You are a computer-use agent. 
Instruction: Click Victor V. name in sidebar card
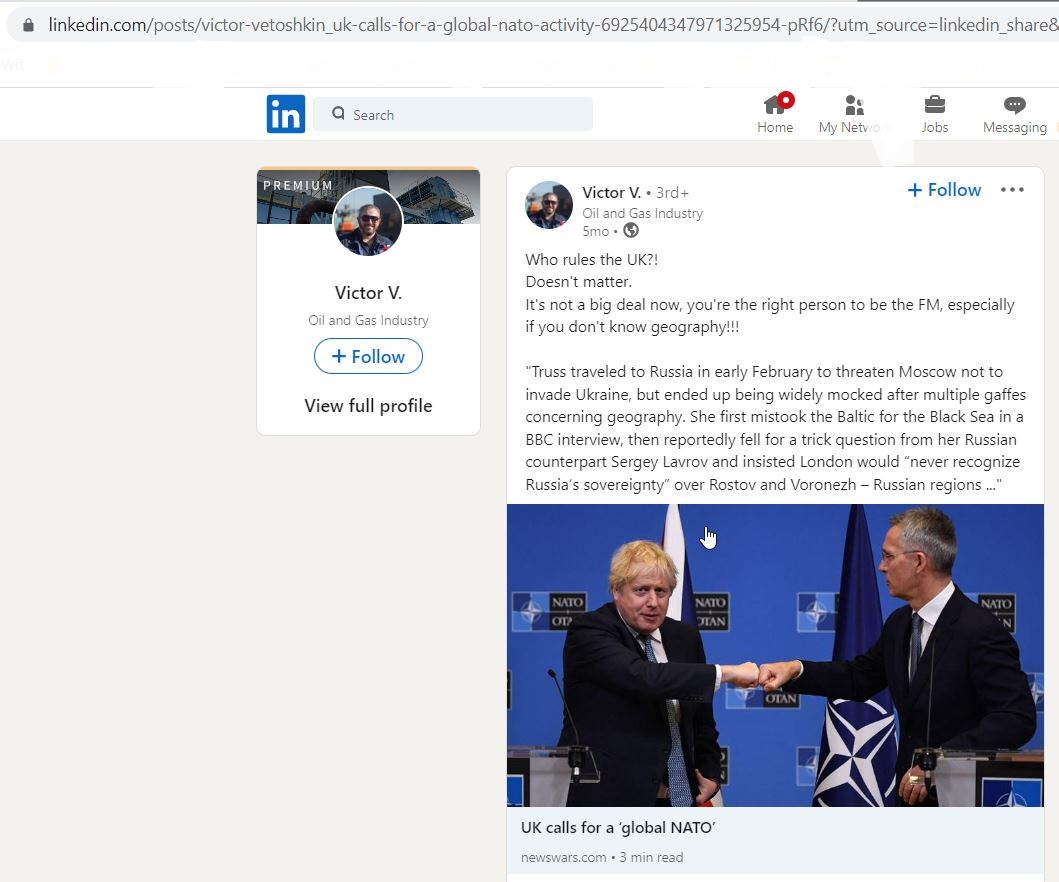368,293
